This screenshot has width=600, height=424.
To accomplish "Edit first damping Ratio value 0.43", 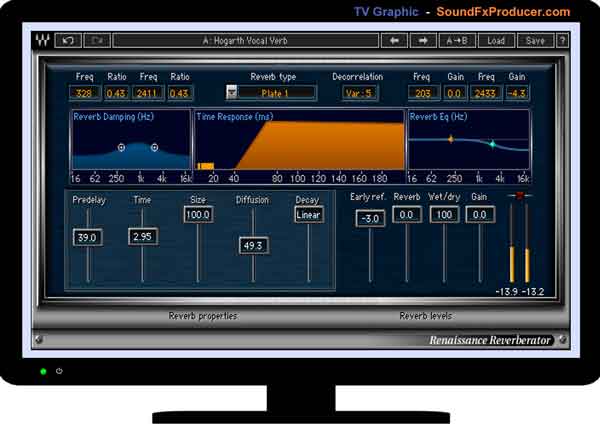I will click(116, 93).
